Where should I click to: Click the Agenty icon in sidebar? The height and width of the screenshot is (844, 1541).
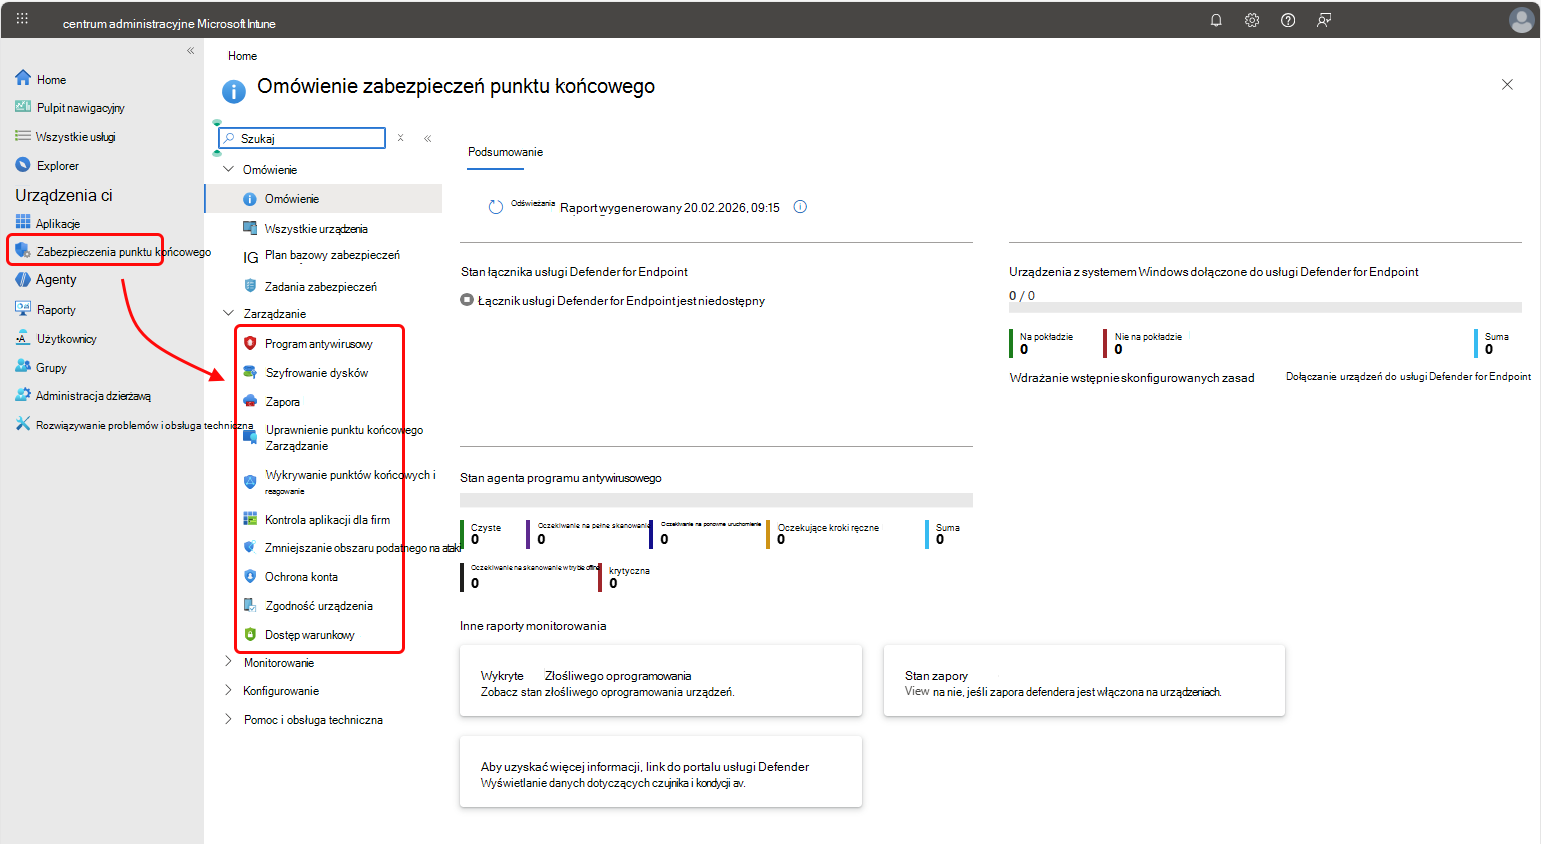[23, 280]
